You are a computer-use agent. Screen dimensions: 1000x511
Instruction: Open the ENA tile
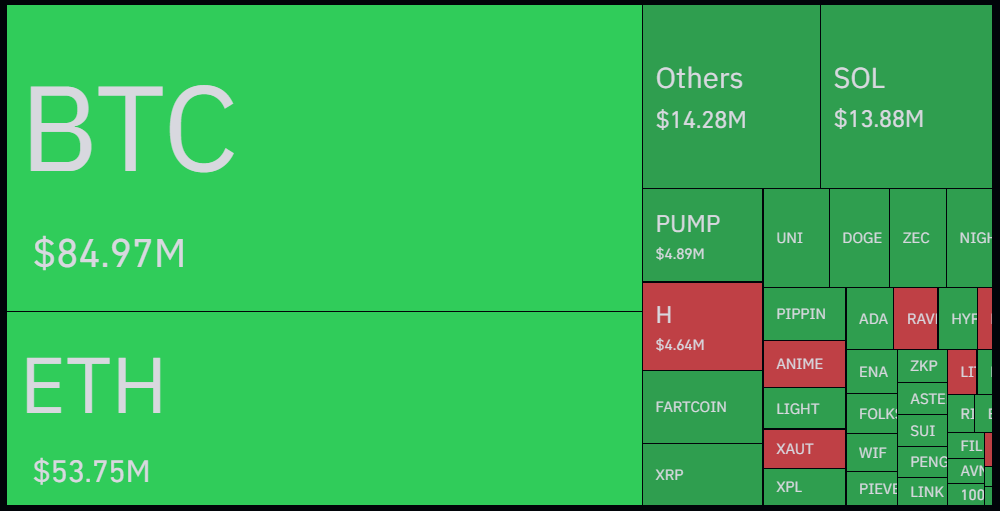(872, 372)
